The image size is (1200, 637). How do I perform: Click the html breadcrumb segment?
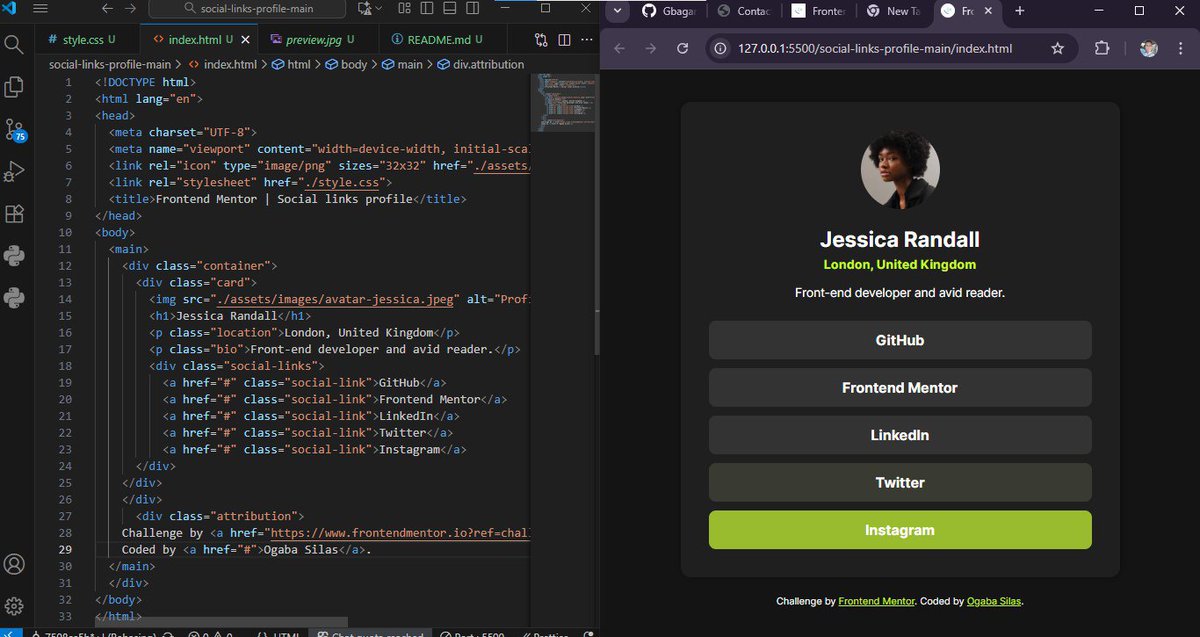tap(291, 64)
